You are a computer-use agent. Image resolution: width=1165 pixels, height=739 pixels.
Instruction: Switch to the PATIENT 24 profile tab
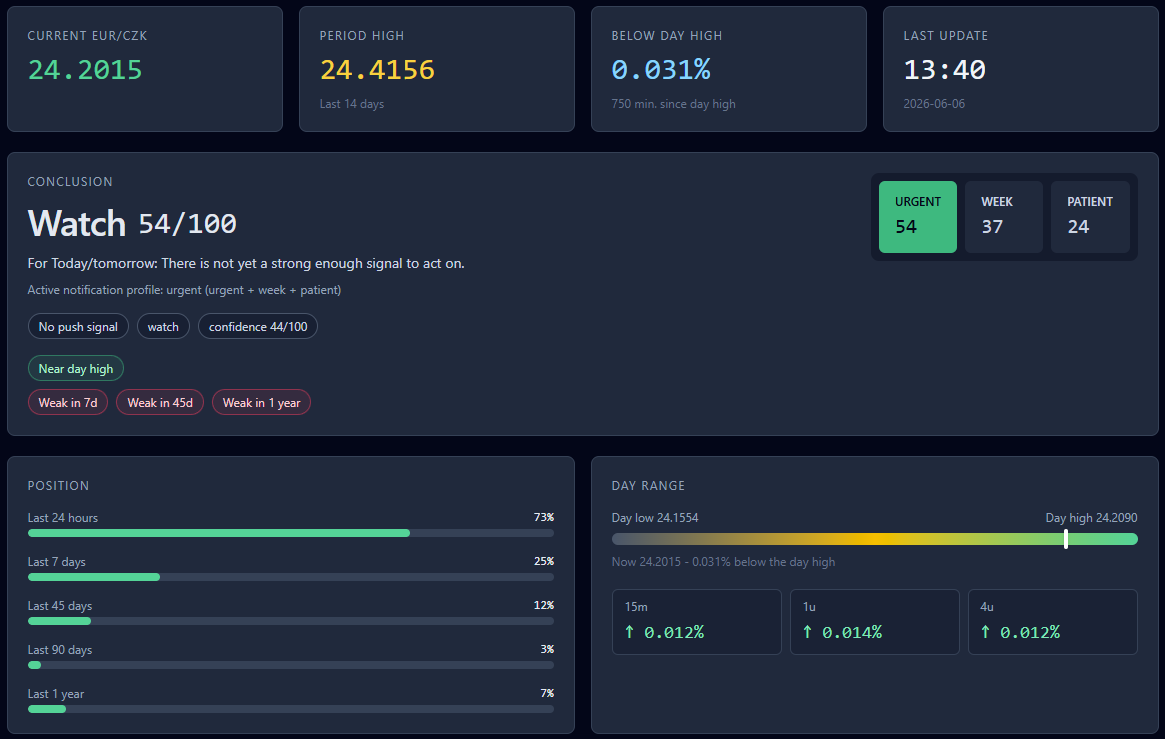[1090, 217]
